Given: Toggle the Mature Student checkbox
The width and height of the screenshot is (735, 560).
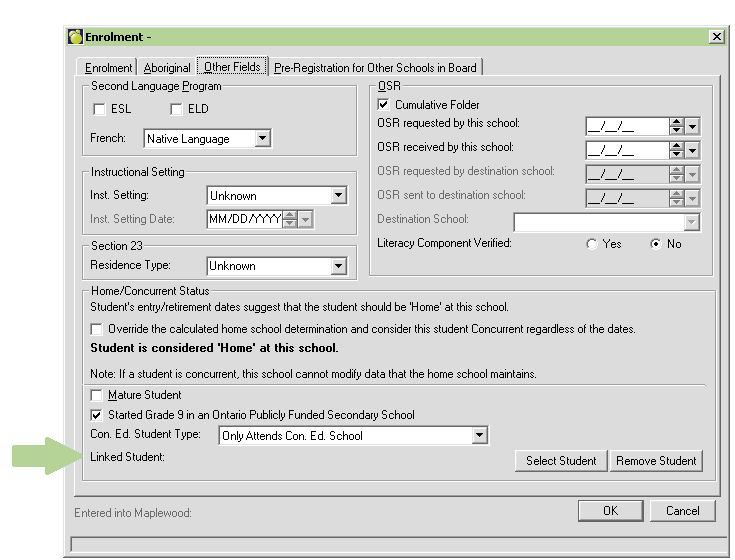Looking at the screenshot, I should (x=97, y=396).
